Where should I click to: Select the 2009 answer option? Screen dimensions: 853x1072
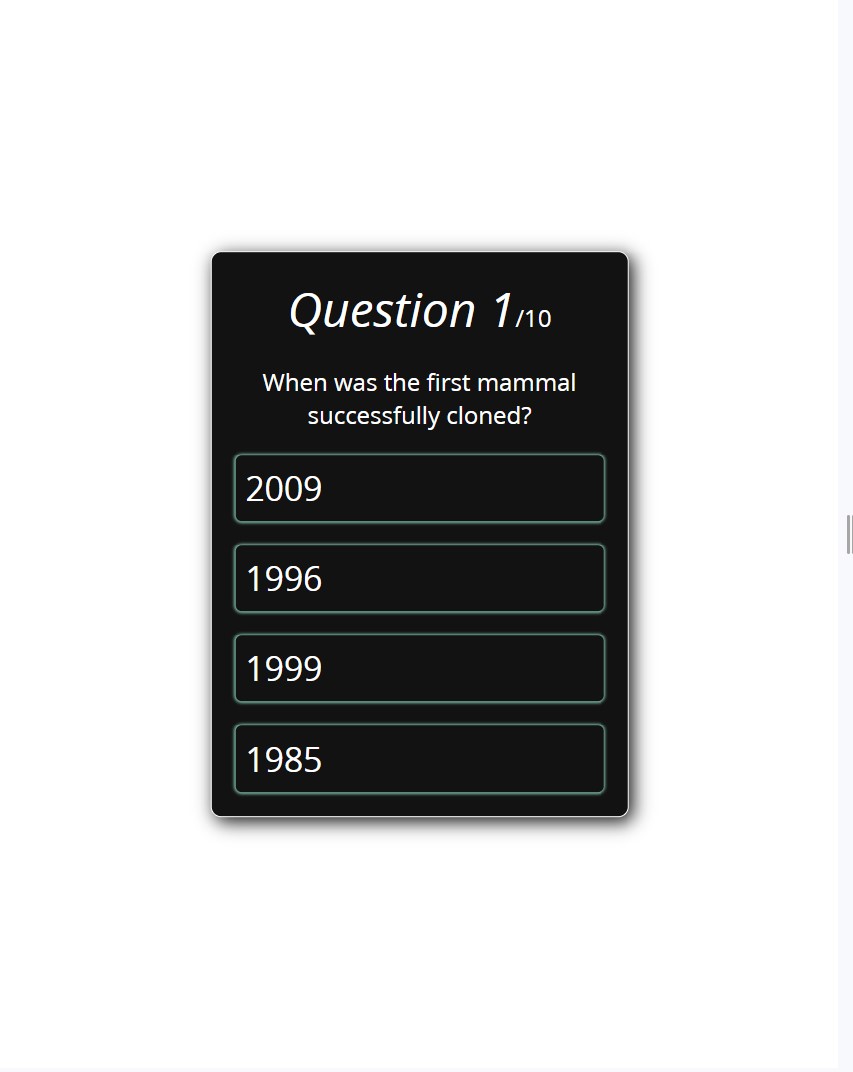point(419,488)
